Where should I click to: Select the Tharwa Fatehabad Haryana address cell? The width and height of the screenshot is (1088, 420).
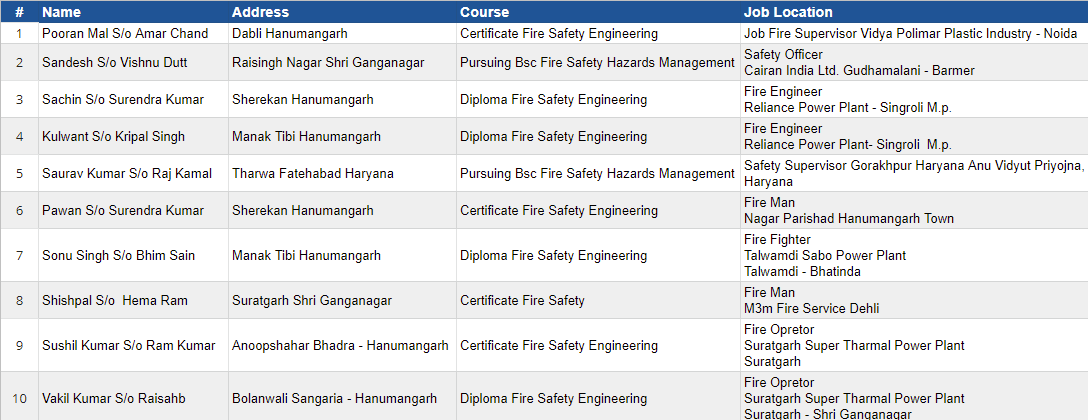313,174
